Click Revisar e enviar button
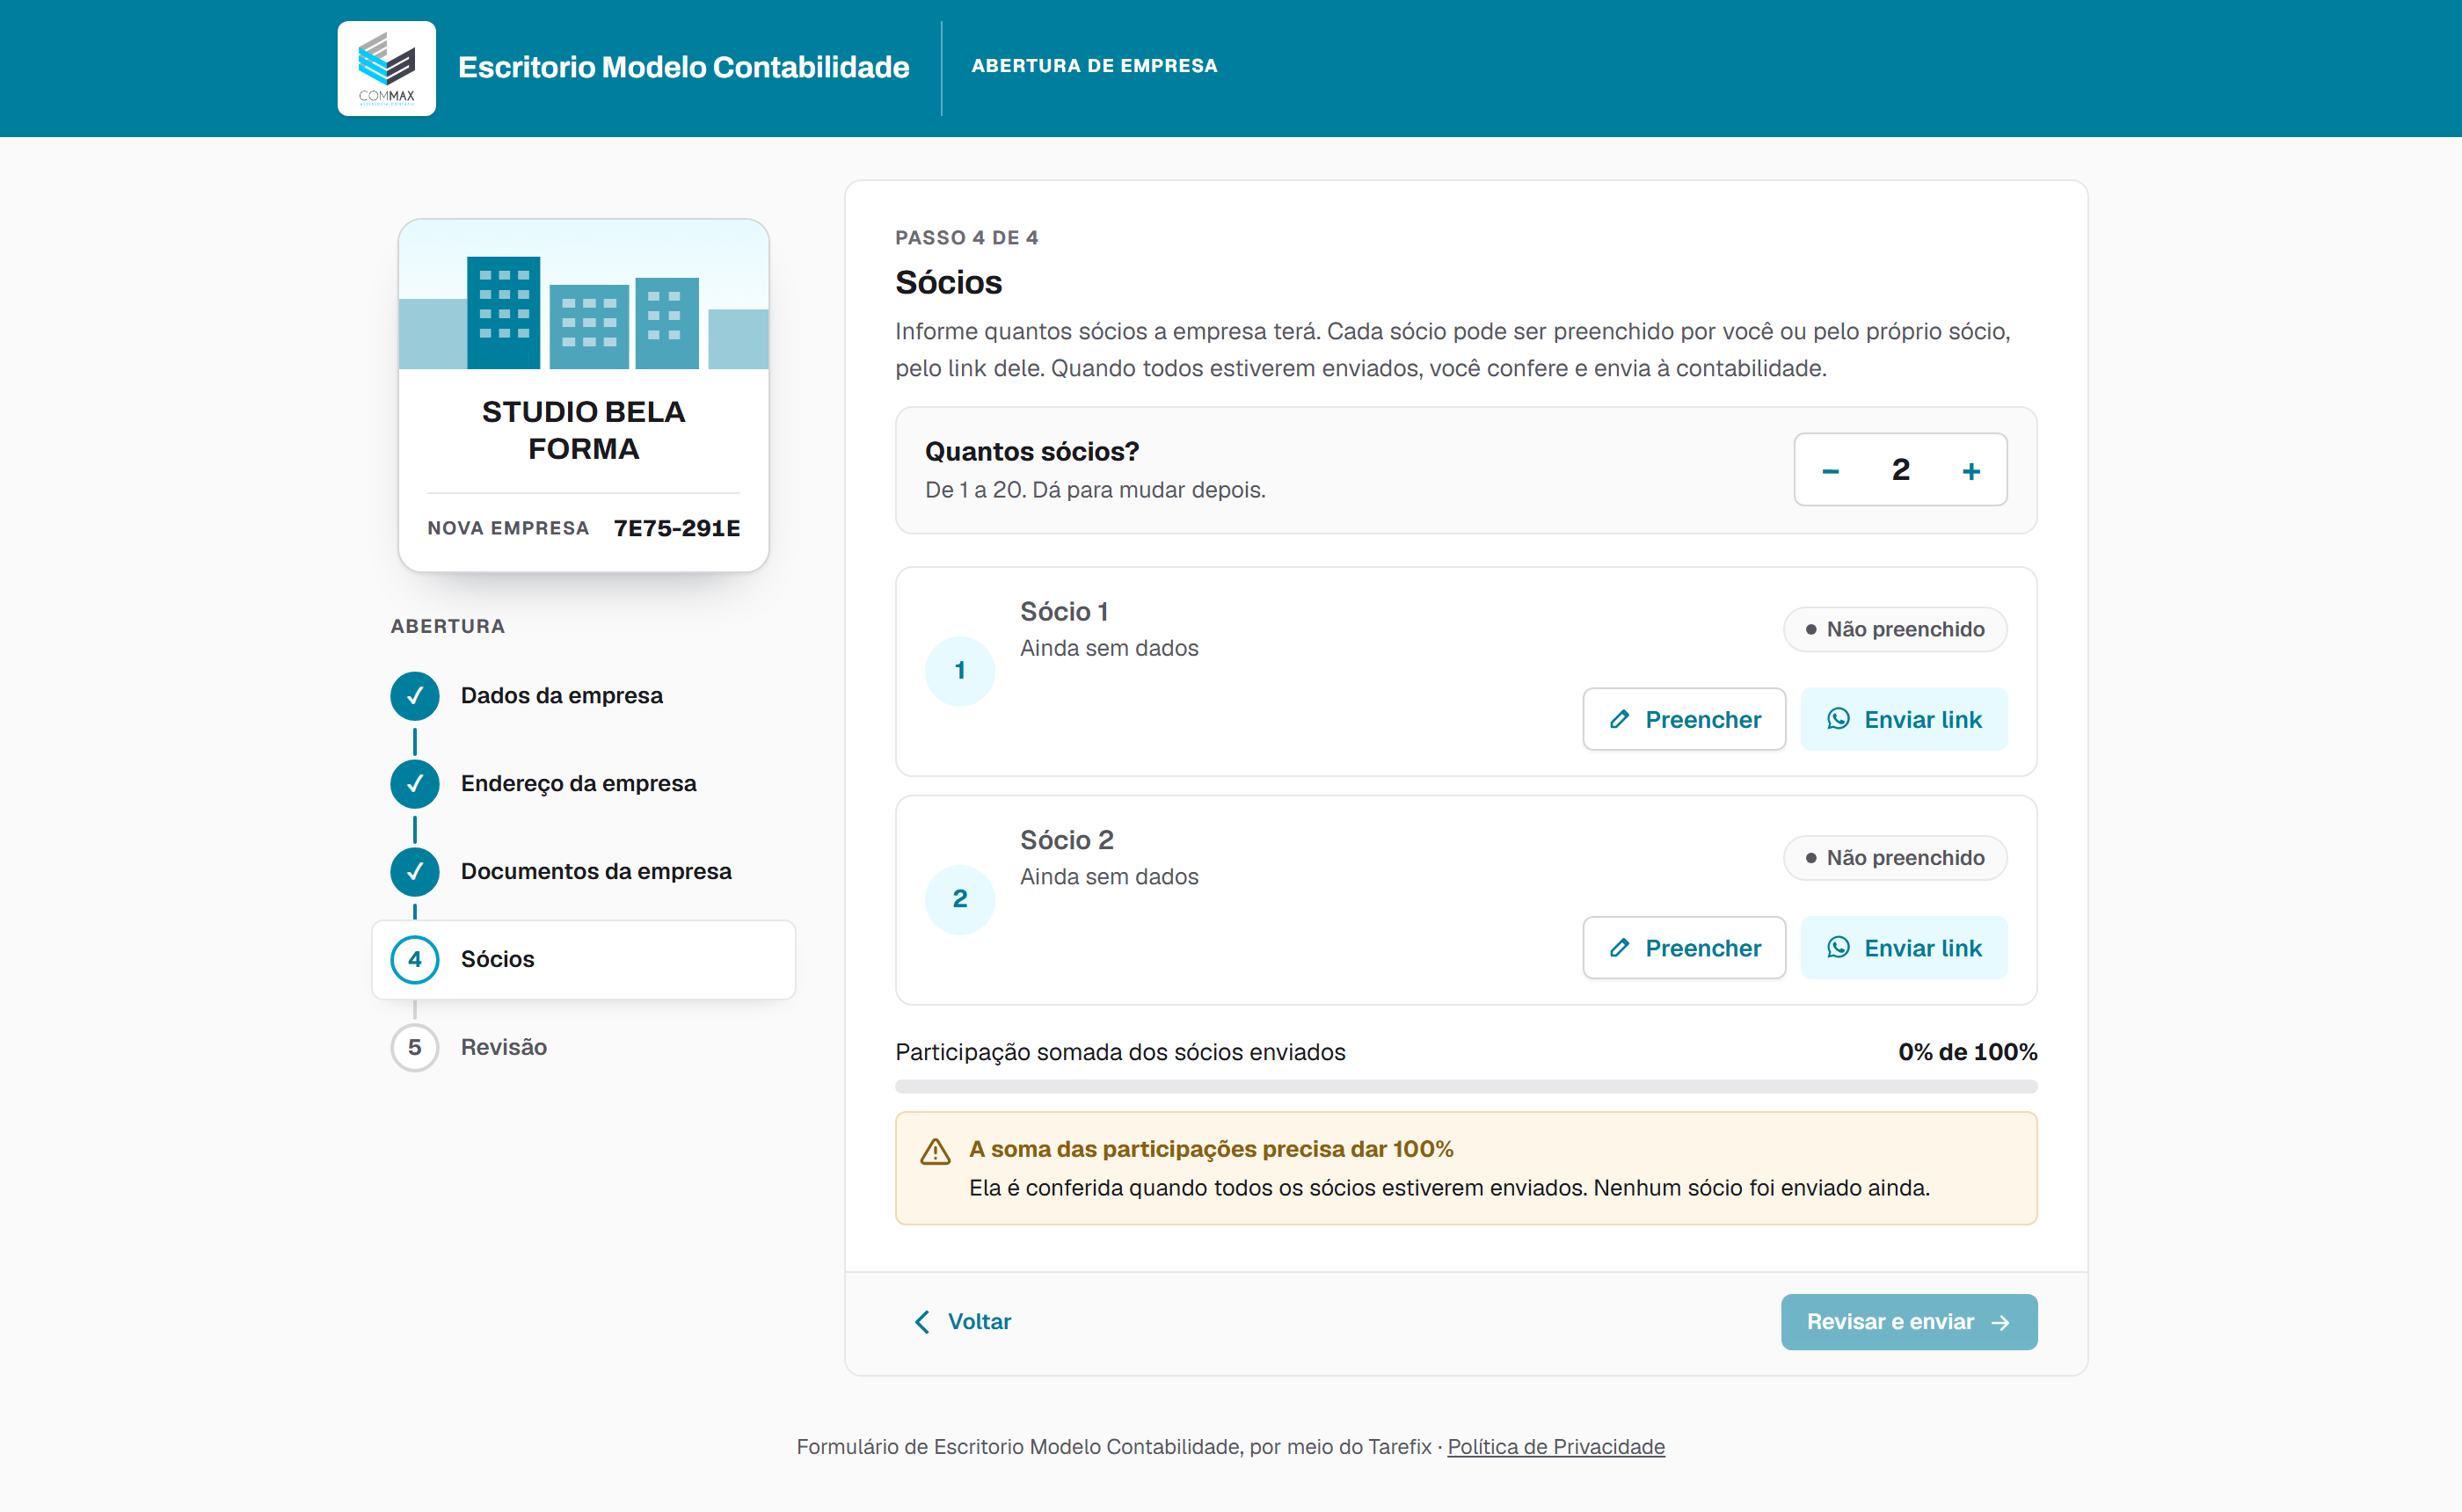The image size is (2462, 1512). pos(1908,1321)
